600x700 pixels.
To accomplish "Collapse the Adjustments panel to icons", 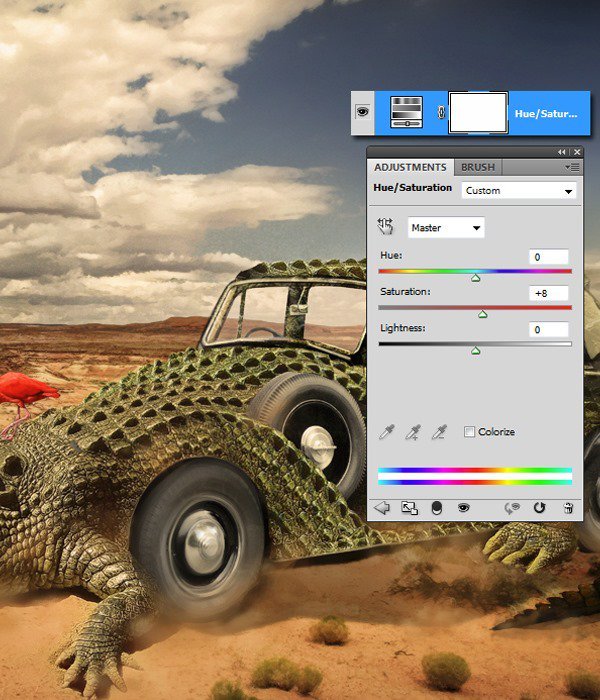I will pos(562,152).
